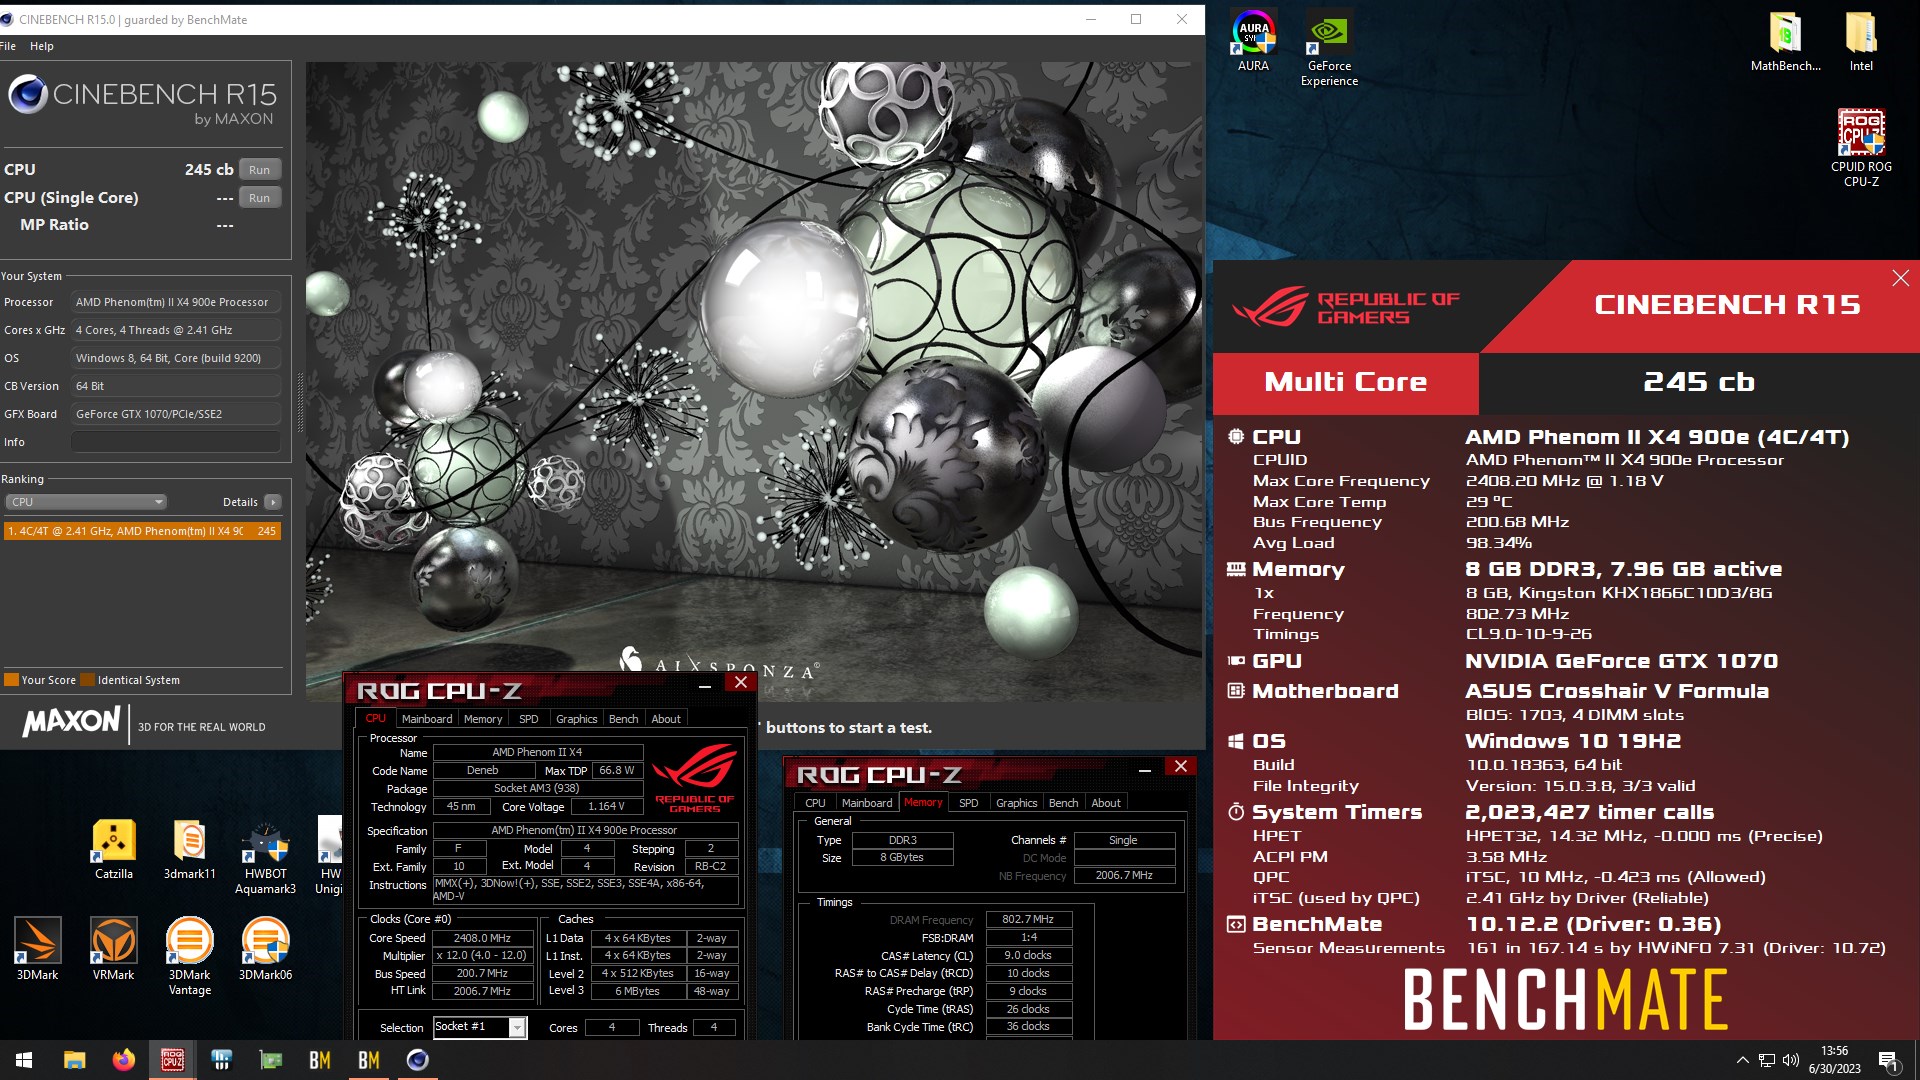The width and height of the screenshot is (1920, 1080).
Task: Close the ROG CPU-Z Memory window
Action: click(1180, 766)
